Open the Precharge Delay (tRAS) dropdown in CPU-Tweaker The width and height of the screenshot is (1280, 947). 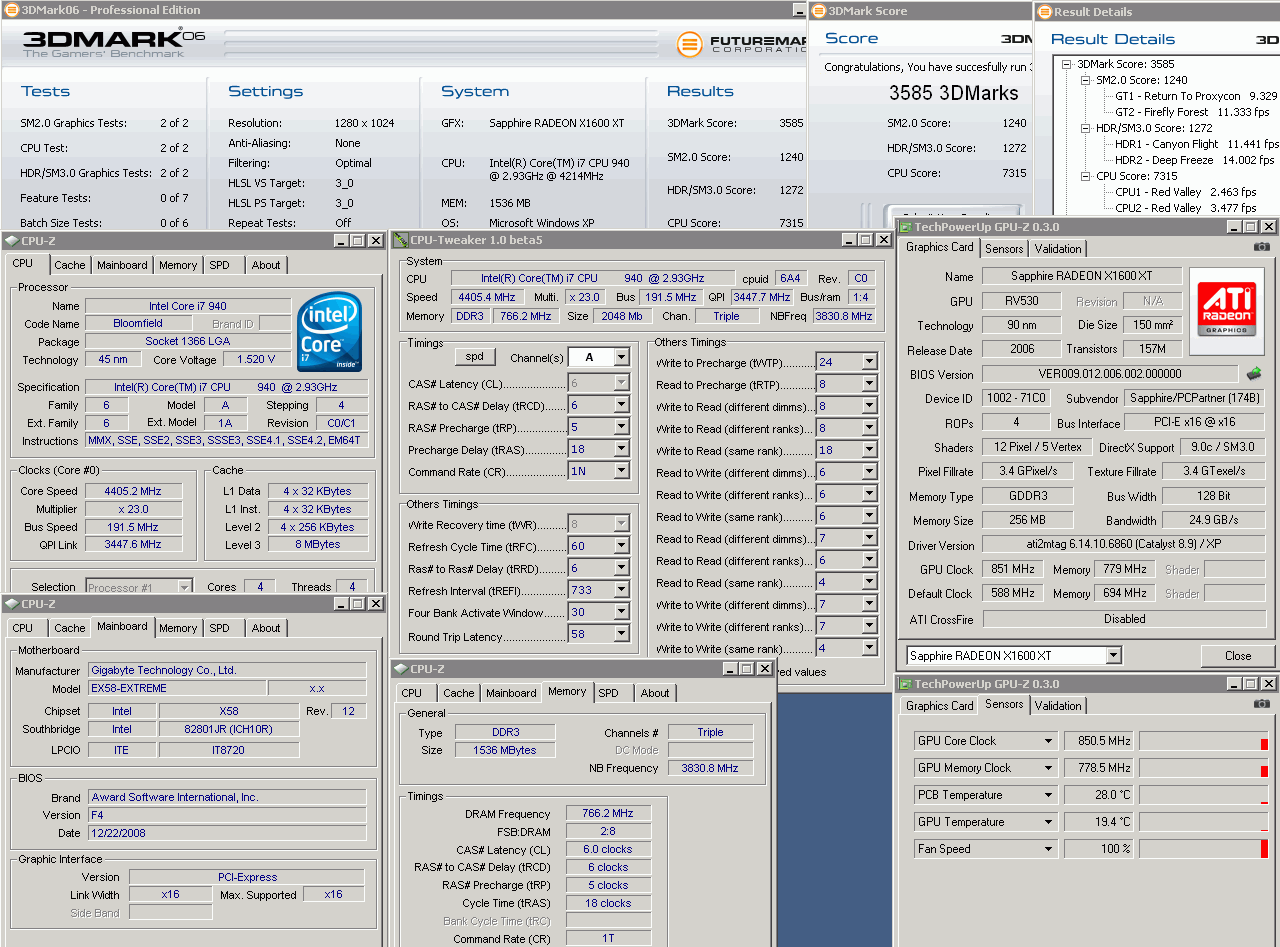pyautogui.click(x=621, y=449)
